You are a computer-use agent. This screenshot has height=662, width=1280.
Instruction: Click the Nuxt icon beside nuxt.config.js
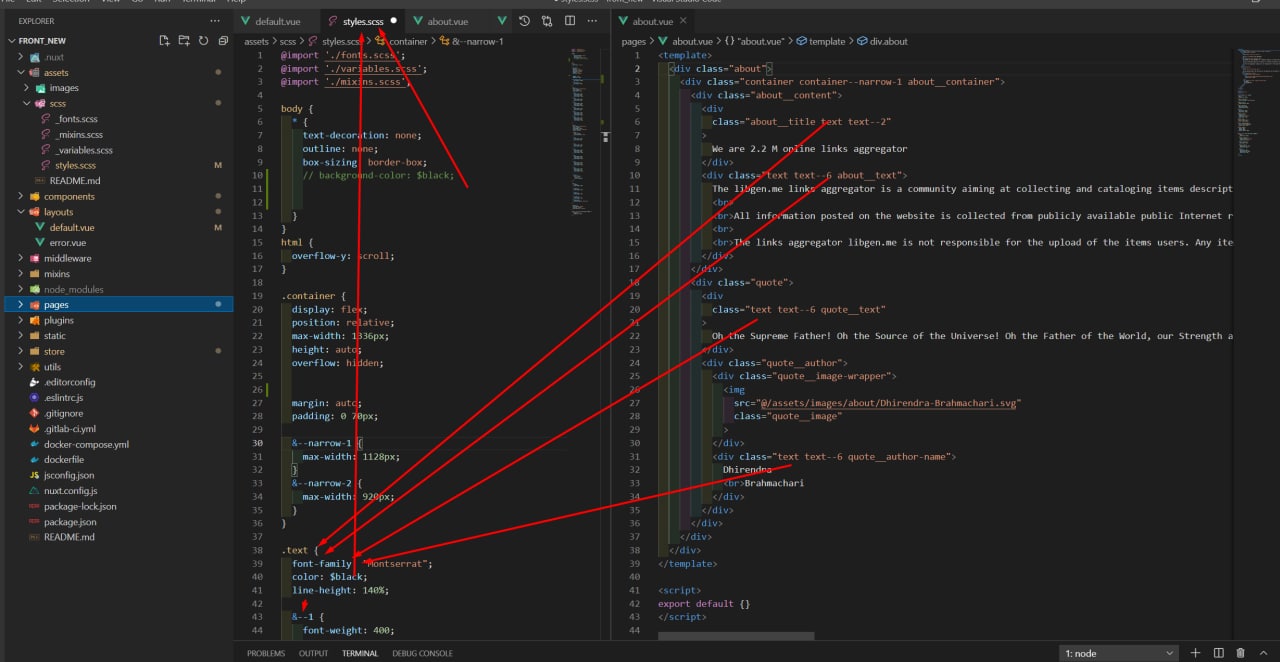click(34, 491)
